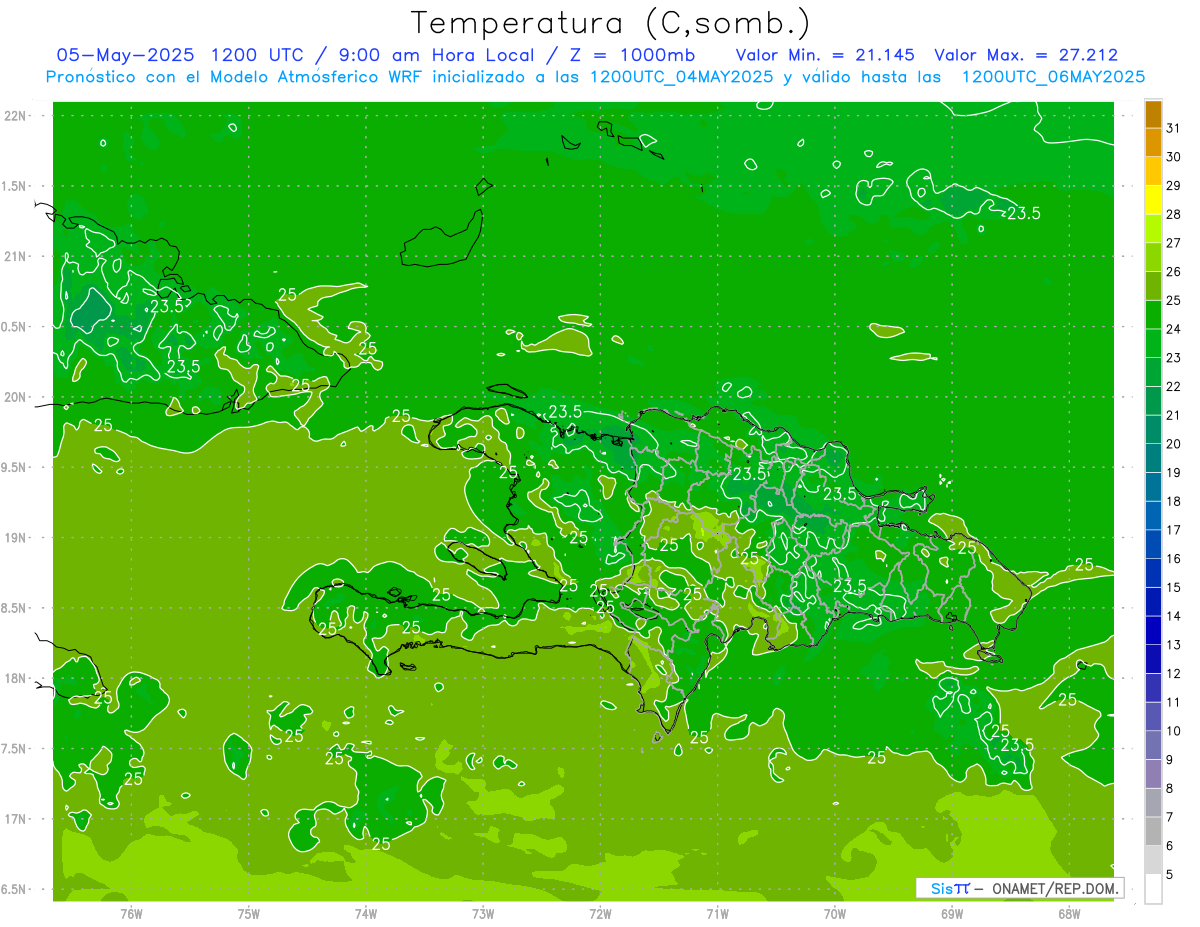Click the "74W" longitude axis label
Viewport: 1200px width, 927px height.
click(x=366, y=914)
